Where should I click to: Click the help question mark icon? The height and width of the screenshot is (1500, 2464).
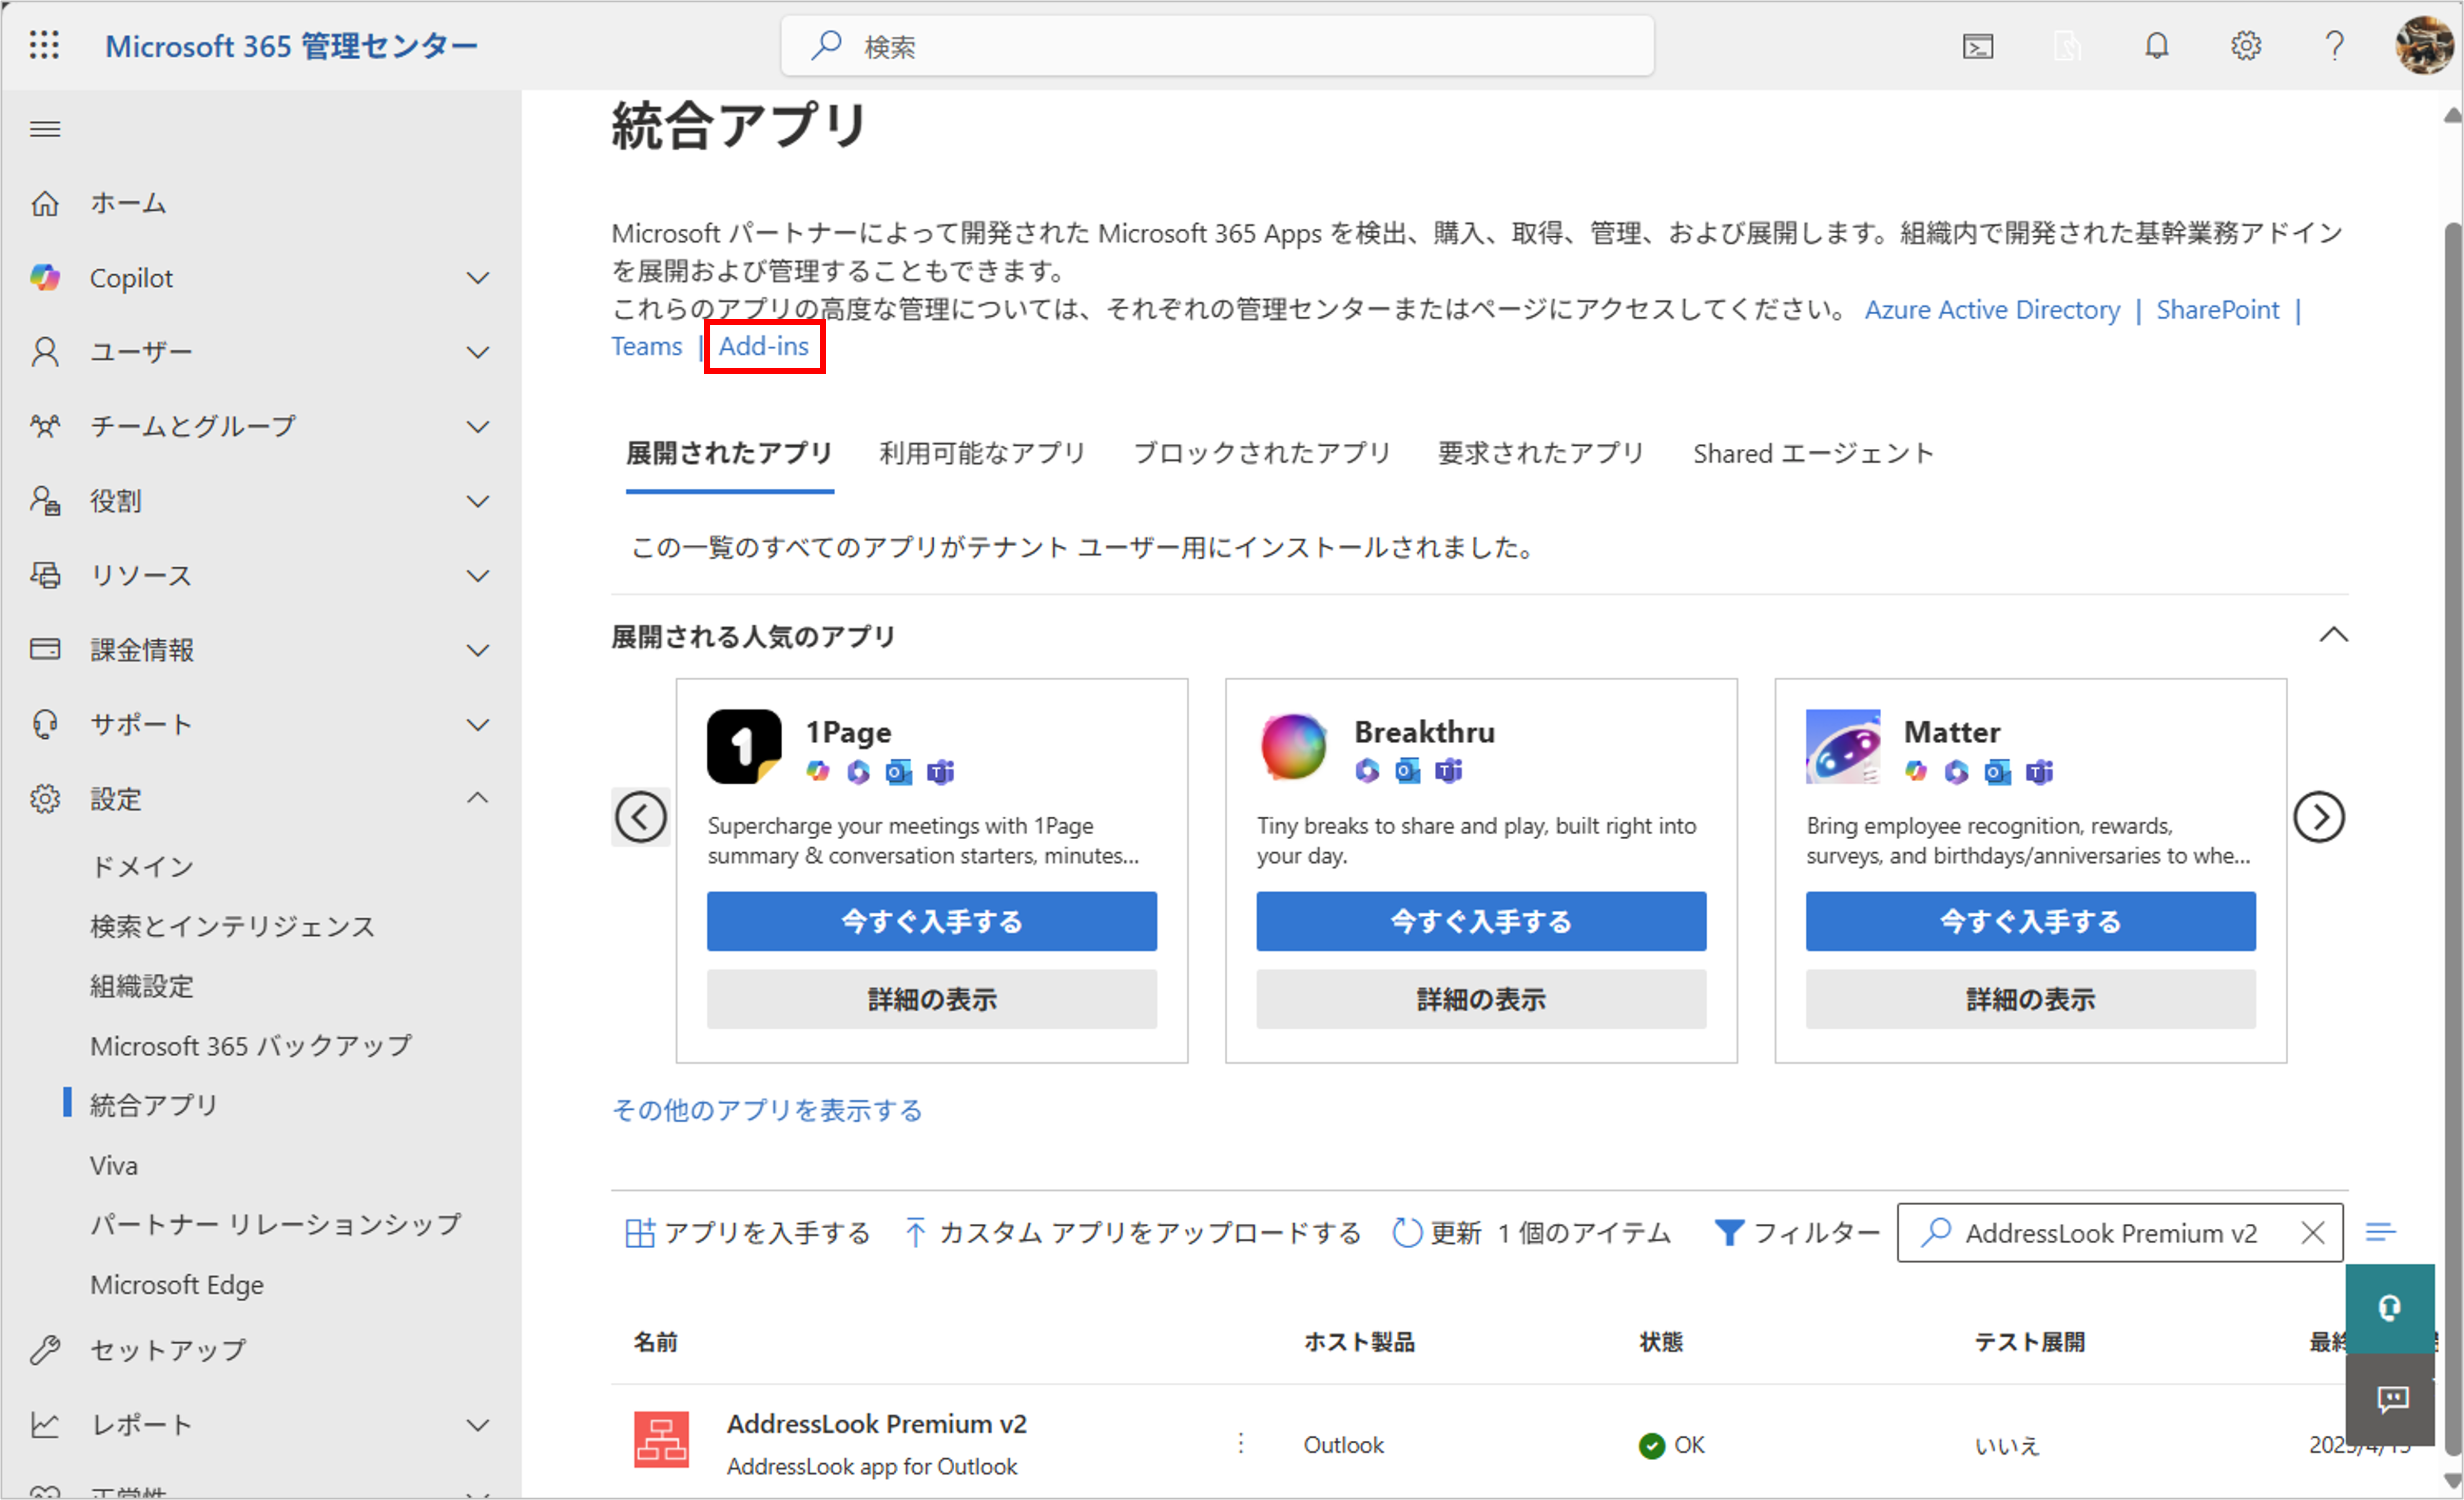coord(2334,46)
